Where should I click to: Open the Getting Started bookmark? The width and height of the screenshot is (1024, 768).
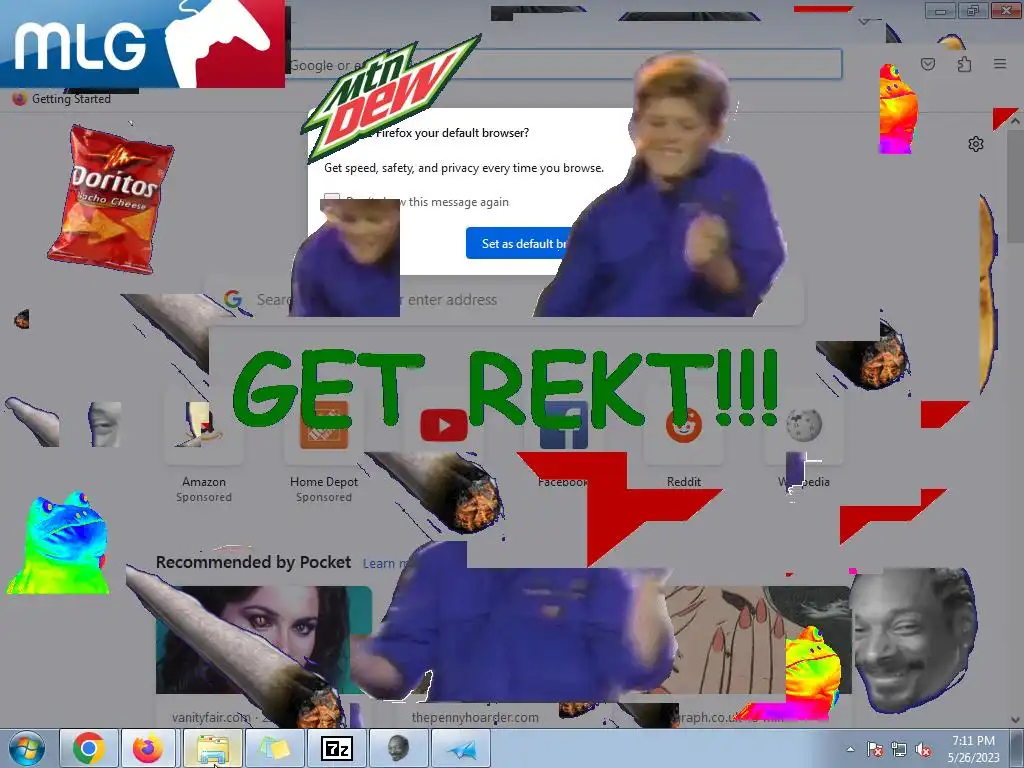coord(62,99)
